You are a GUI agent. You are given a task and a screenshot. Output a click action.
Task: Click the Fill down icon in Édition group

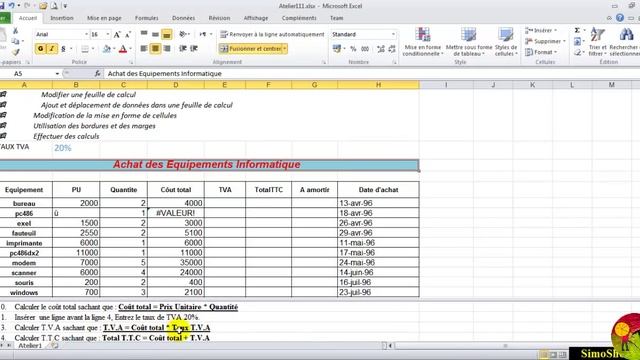[x=577, y=41]
